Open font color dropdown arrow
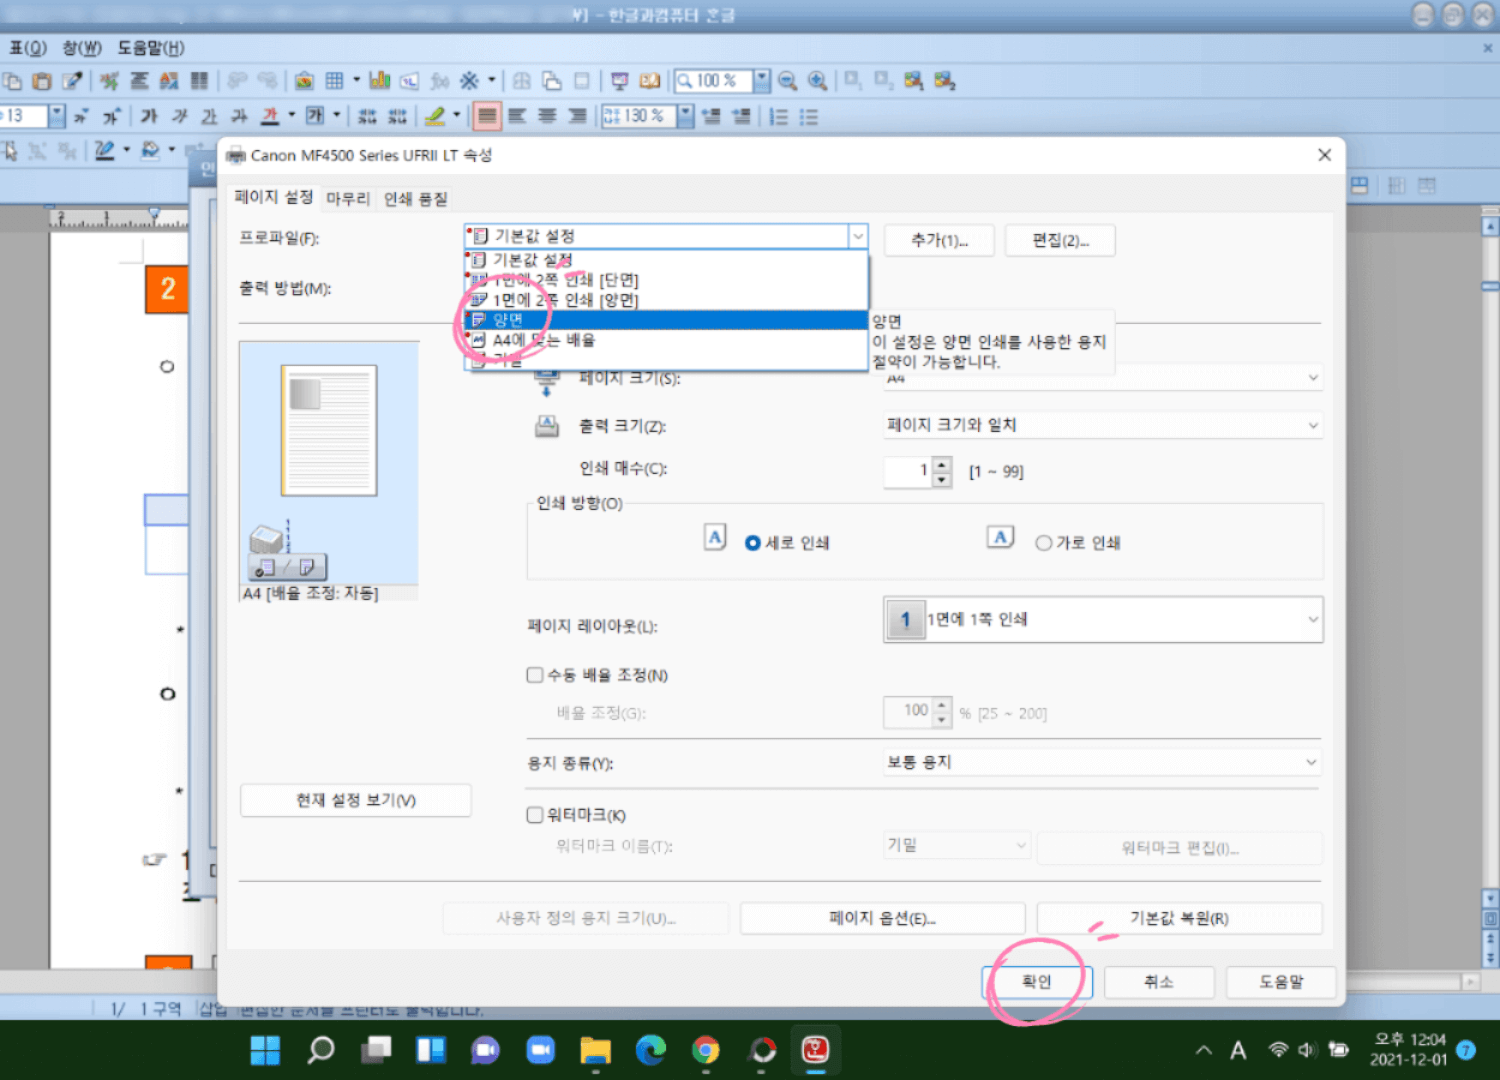 [292, 116]
